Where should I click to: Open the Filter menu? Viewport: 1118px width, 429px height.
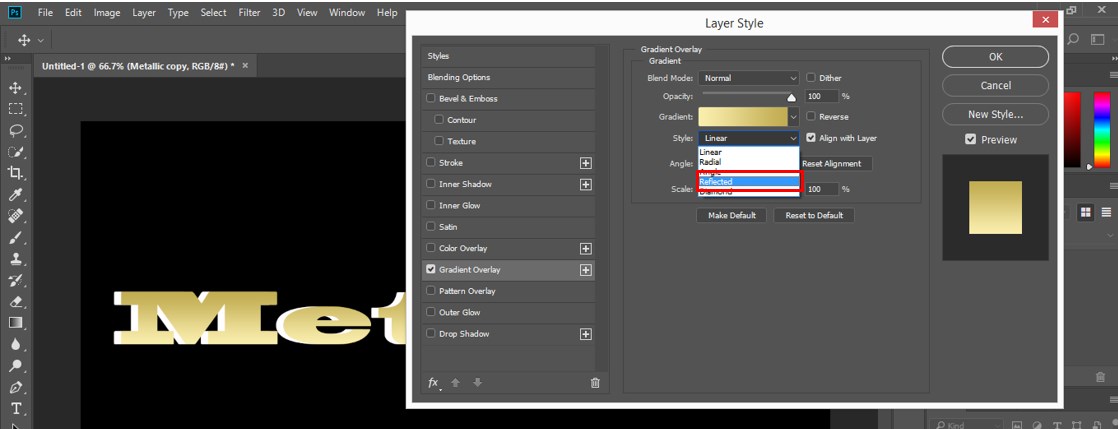pos(250,13)
